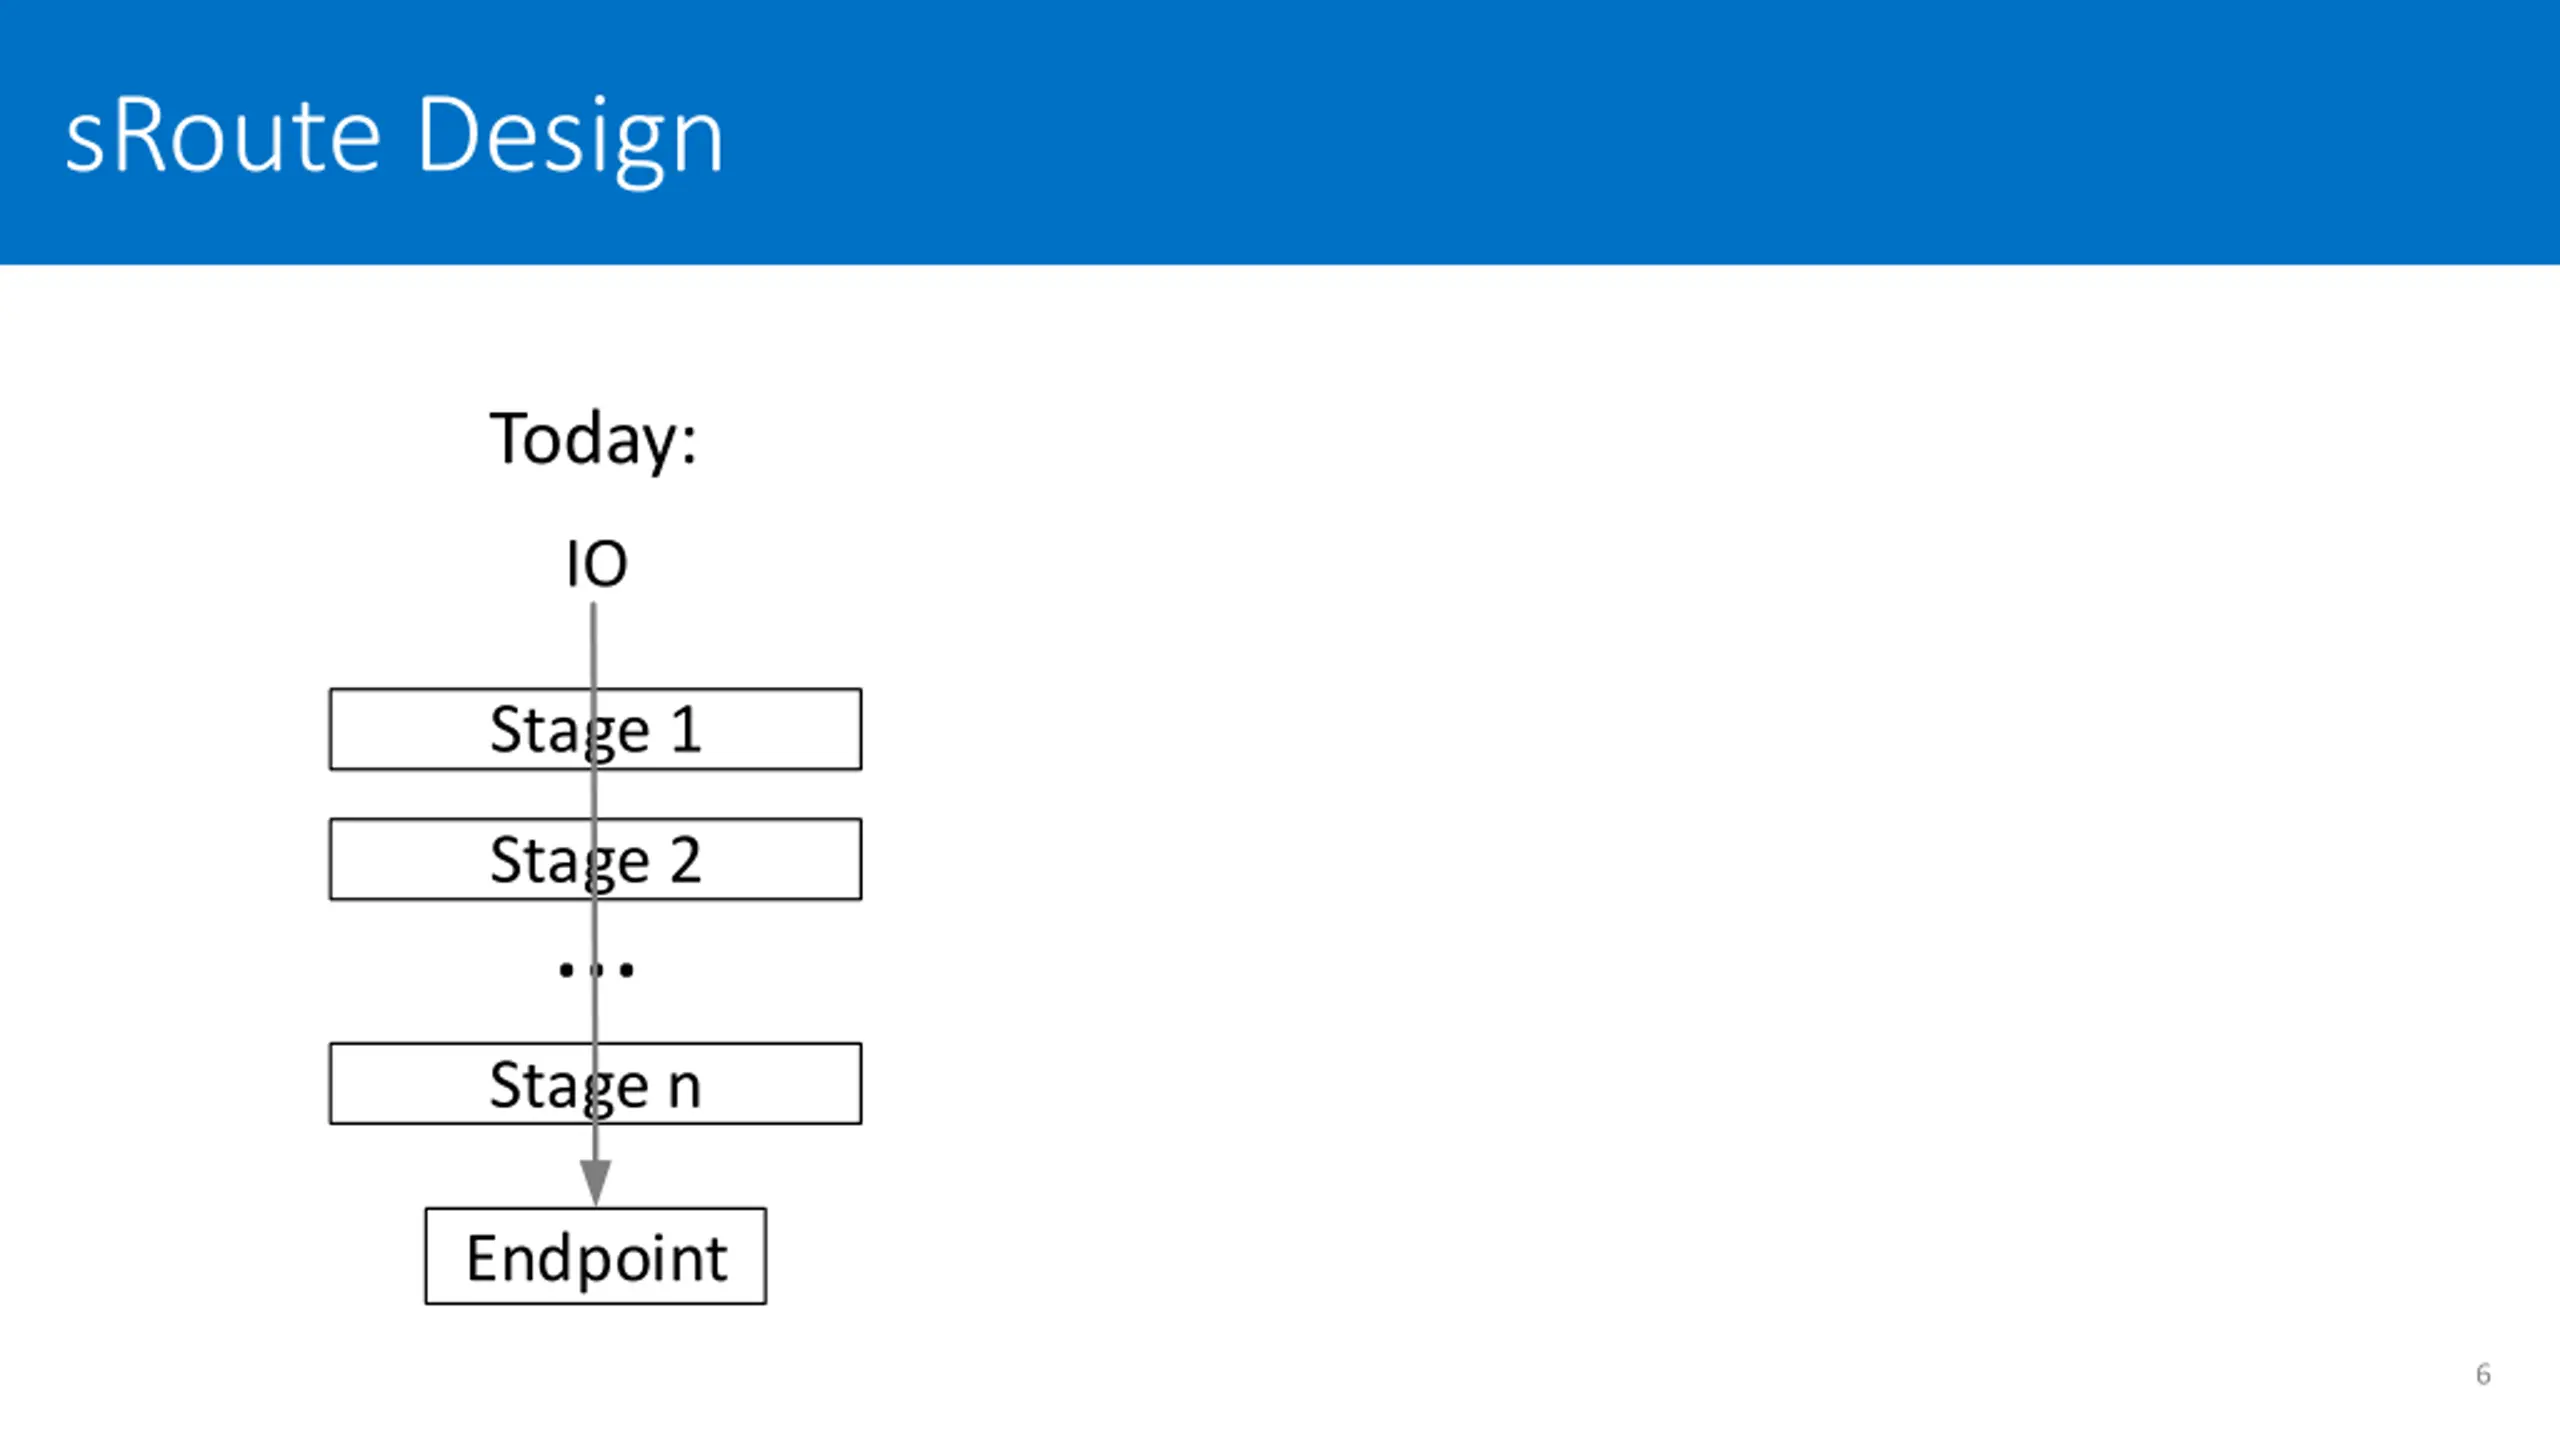Select the Stage n box

click(595, 1084)
